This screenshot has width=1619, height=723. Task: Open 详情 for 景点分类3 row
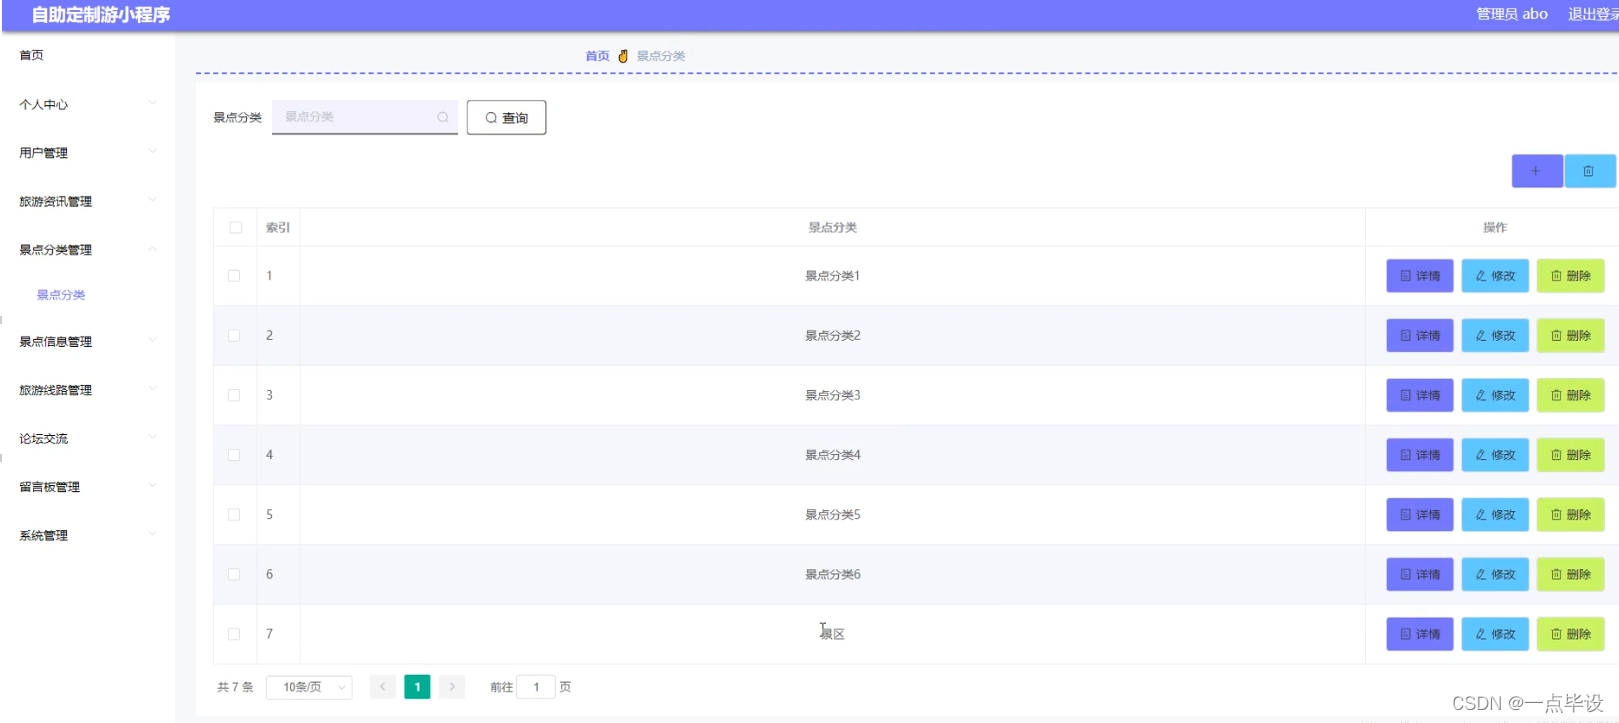click(x=1419, y=395)
